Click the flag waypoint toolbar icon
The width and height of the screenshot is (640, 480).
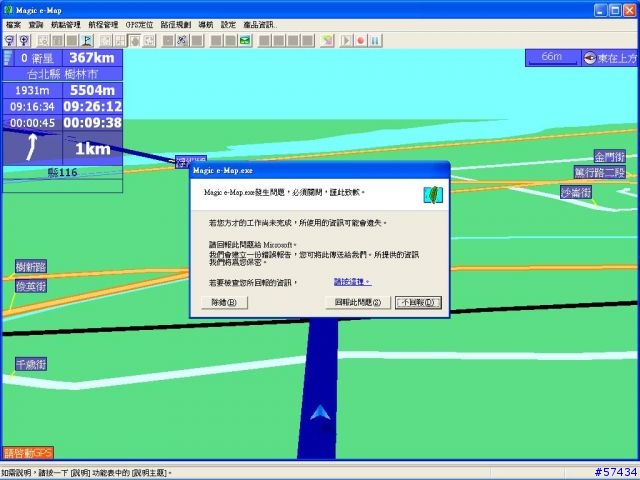[87, 40]
